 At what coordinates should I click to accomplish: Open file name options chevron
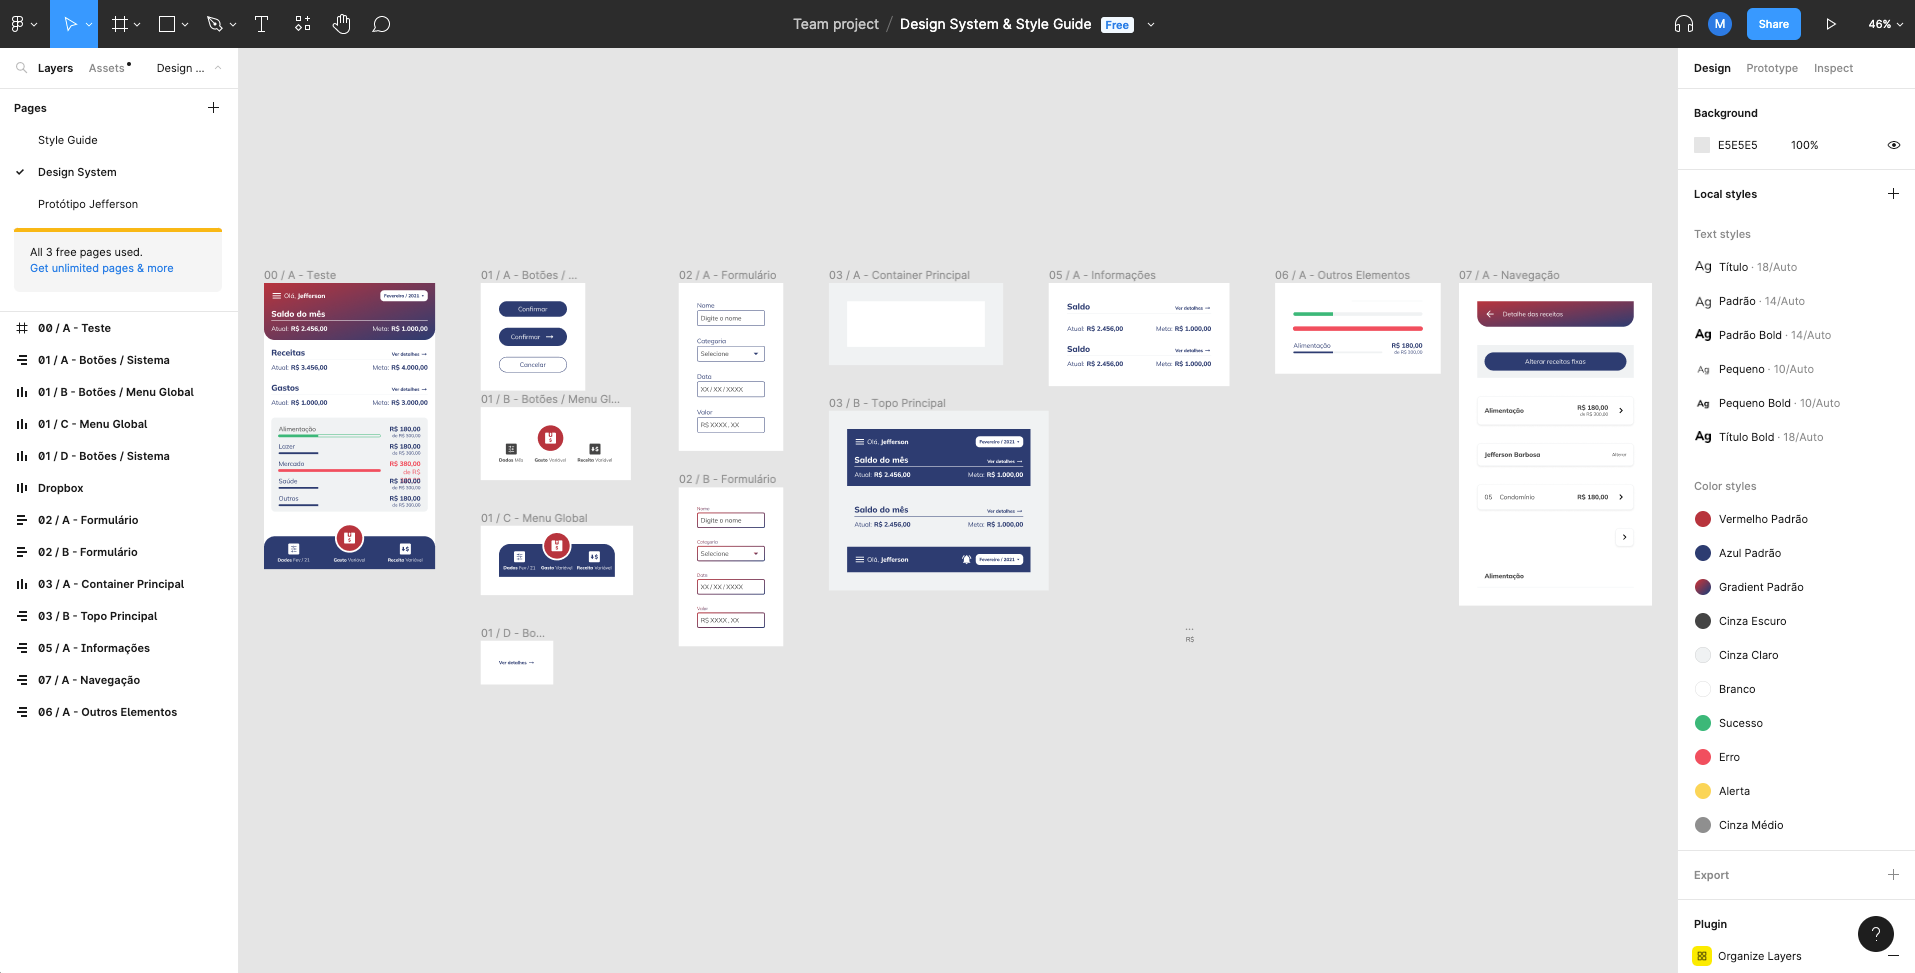(1151, 25)
